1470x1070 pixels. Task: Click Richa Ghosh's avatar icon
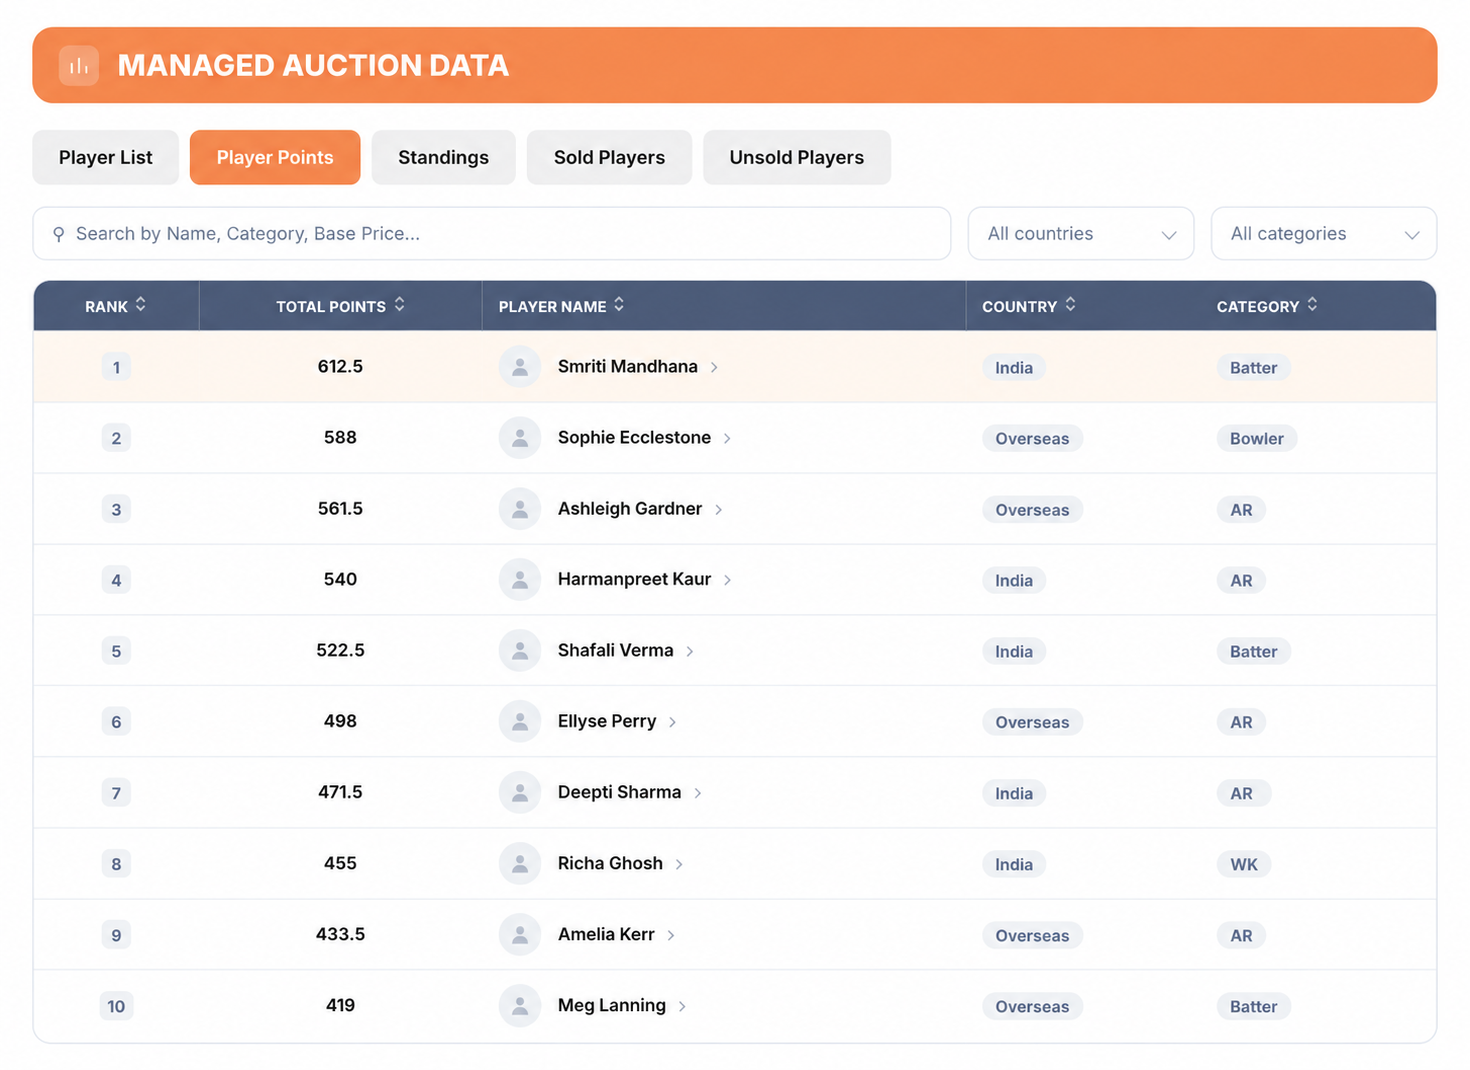coord(520,864)
